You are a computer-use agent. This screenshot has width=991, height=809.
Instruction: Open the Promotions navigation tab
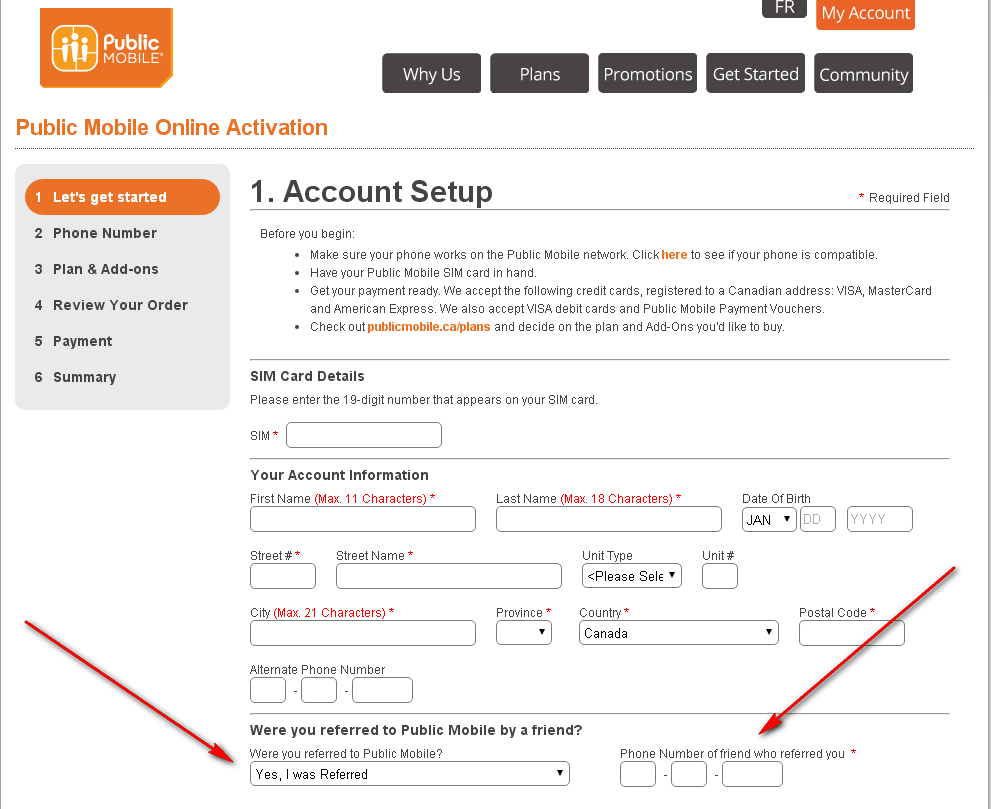click(x=647, y=72)
